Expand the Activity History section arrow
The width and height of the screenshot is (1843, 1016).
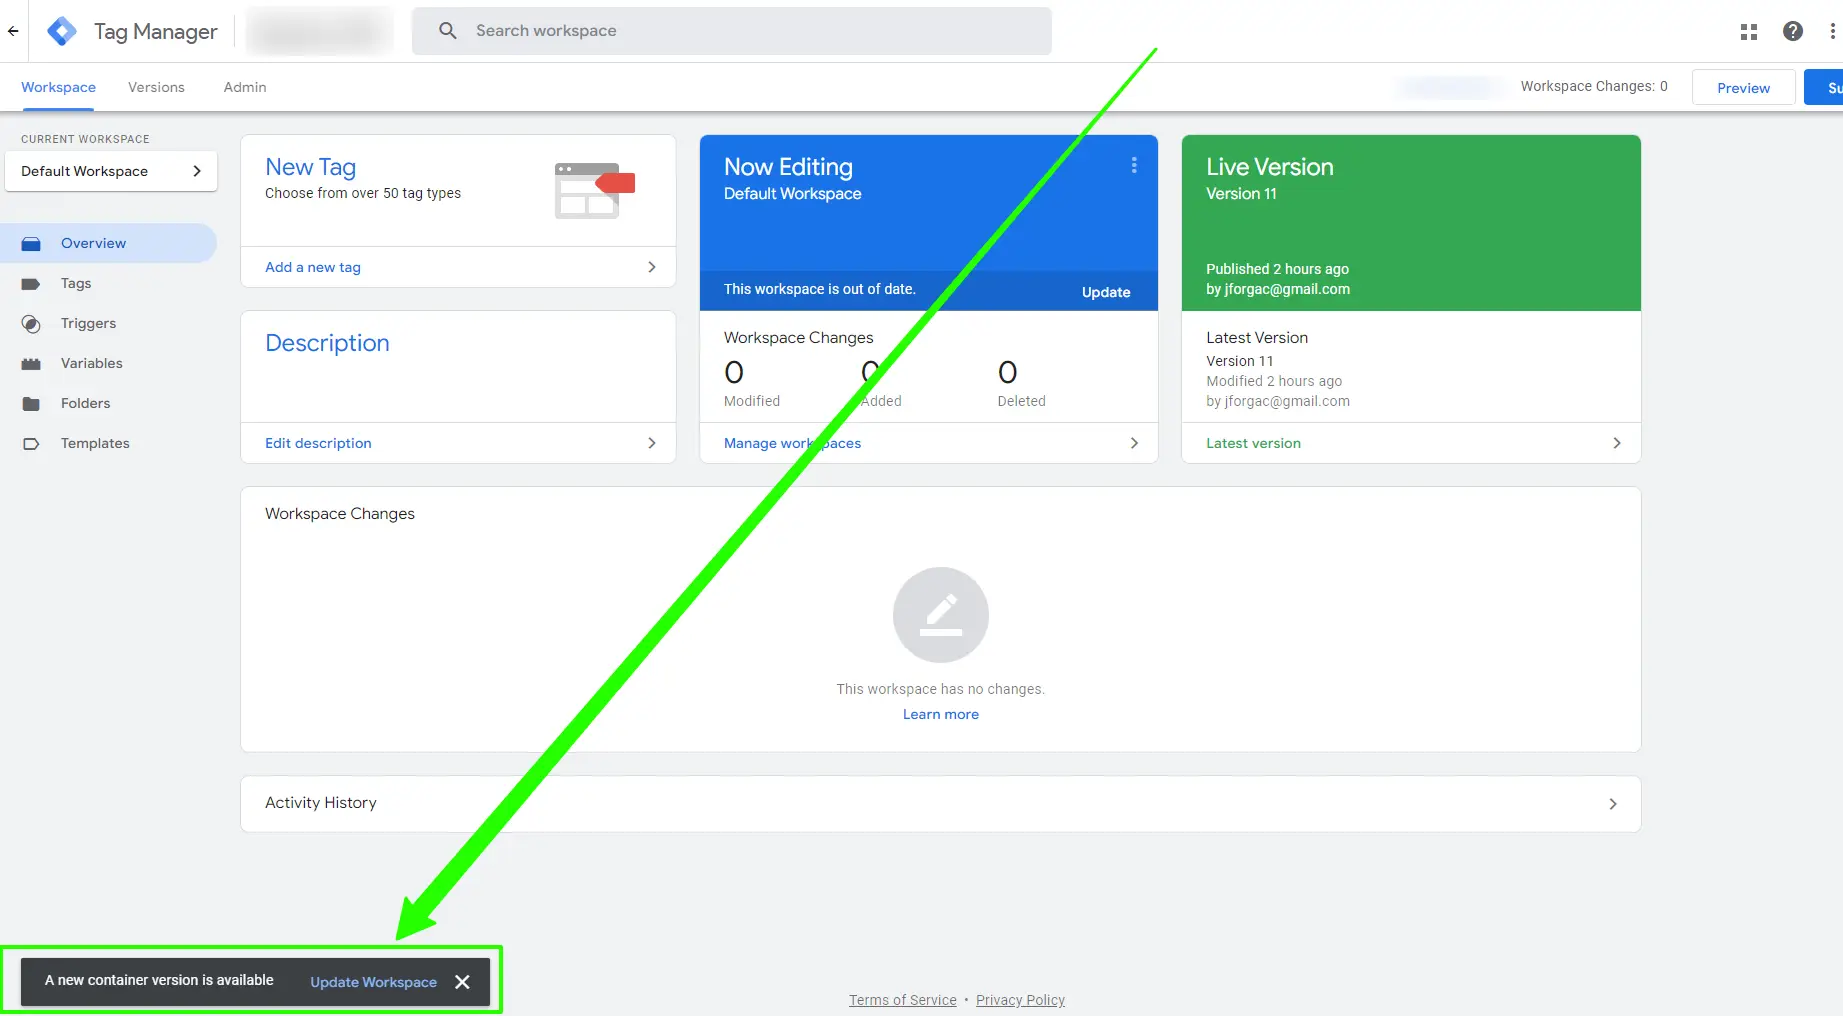1613,804
